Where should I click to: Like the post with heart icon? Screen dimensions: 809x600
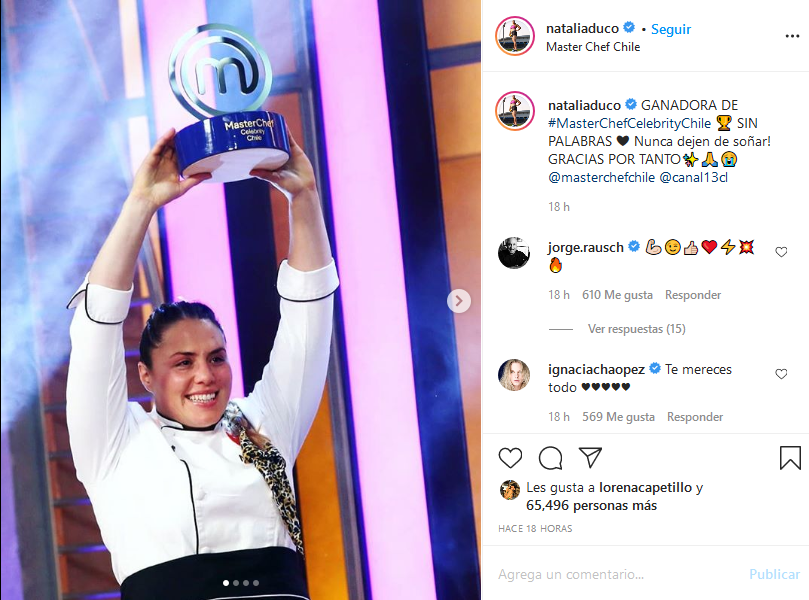[510, 458]
